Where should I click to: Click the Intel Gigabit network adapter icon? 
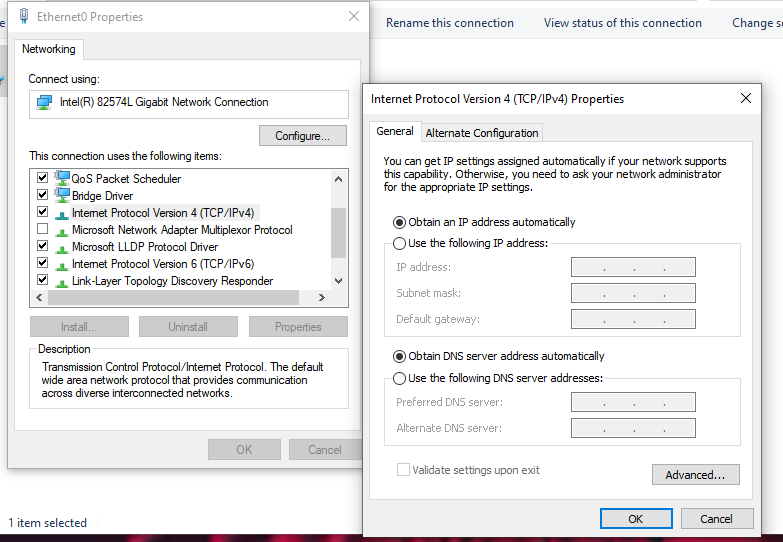point(44,102)
